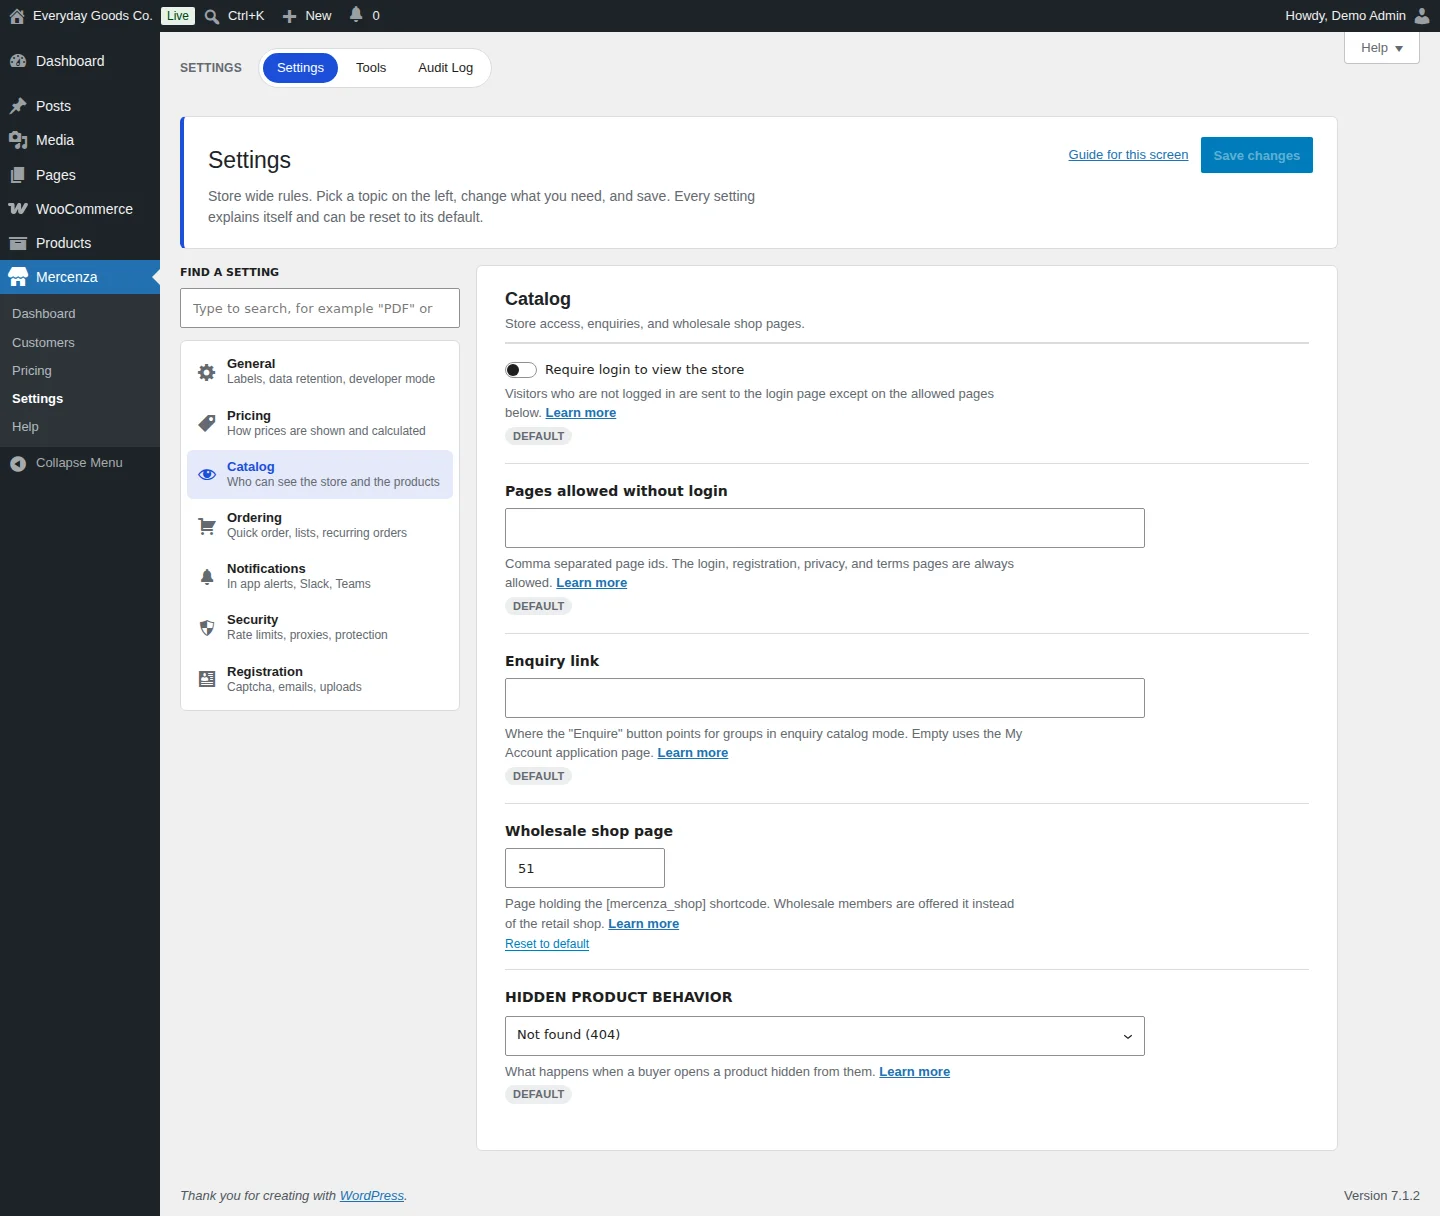Open the Pricing submenu under Mercenza
This screenshot has width=1440, height=1216.
tap(32, 371)
